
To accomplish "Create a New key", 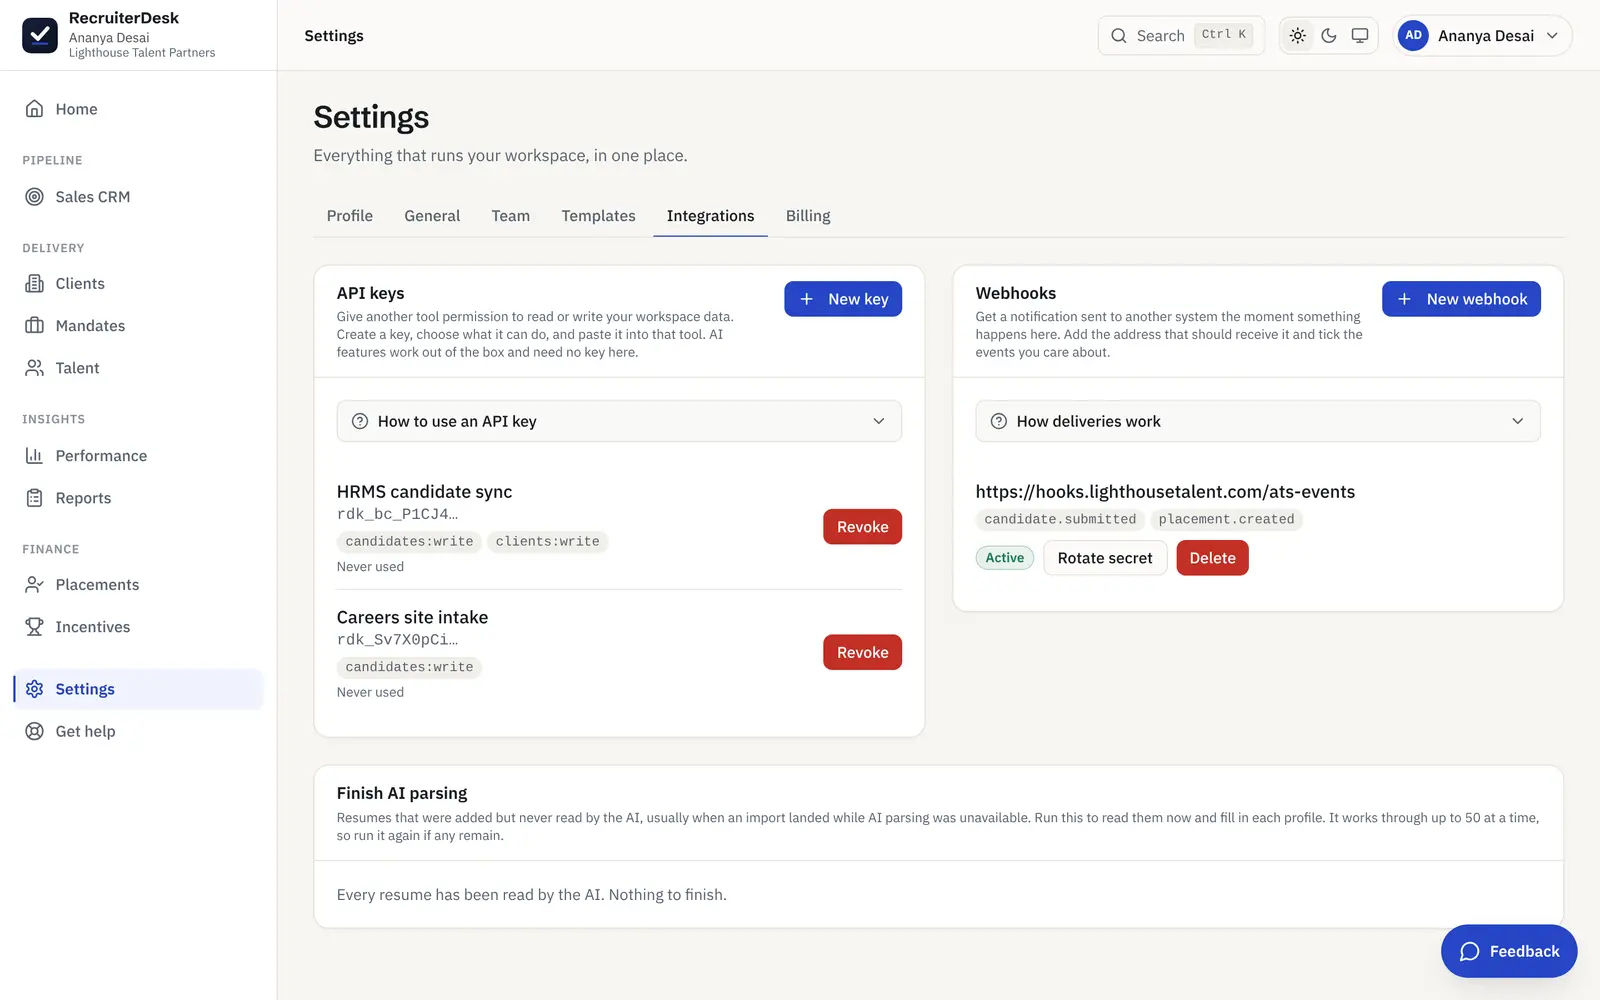I will coord(843,299).
